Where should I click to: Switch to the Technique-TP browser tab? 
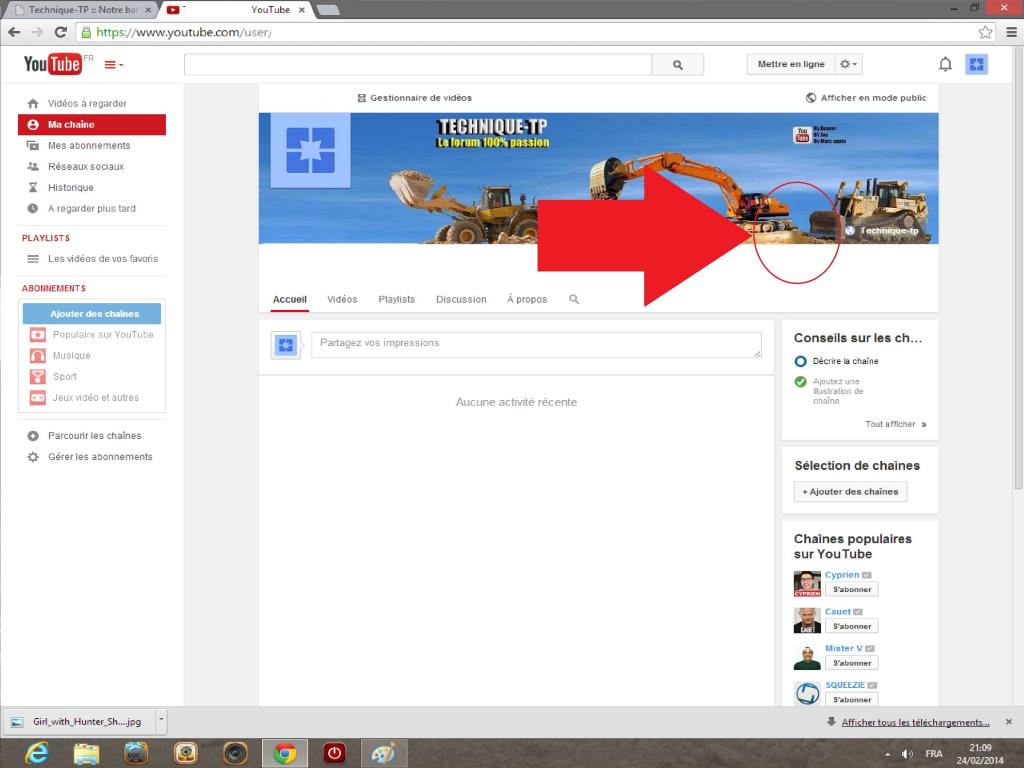[82, 10]
